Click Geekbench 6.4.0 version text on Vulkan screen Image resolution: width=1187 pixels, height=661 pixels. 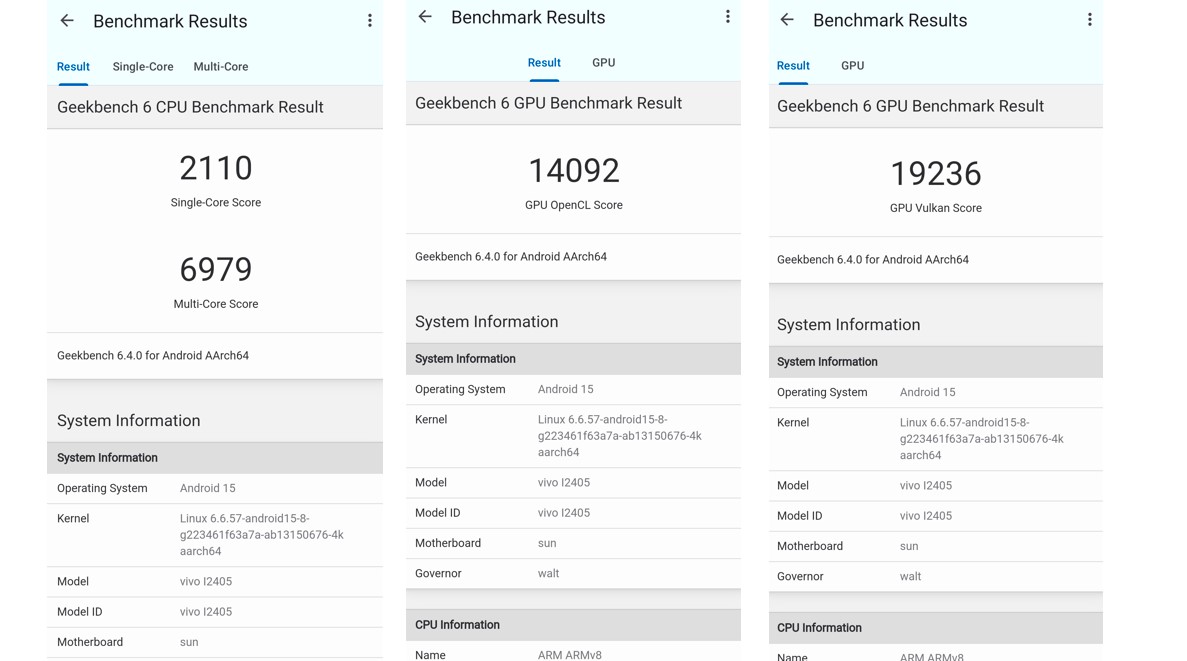873,260
